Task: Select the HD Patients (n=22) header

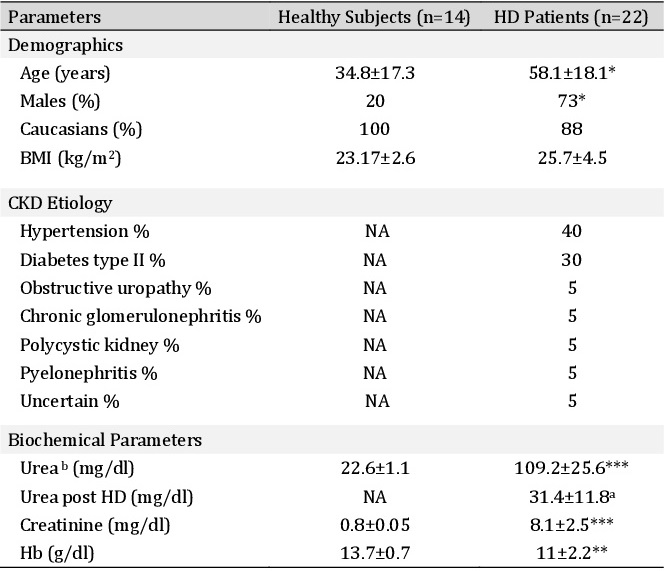Action: (571, 17)
